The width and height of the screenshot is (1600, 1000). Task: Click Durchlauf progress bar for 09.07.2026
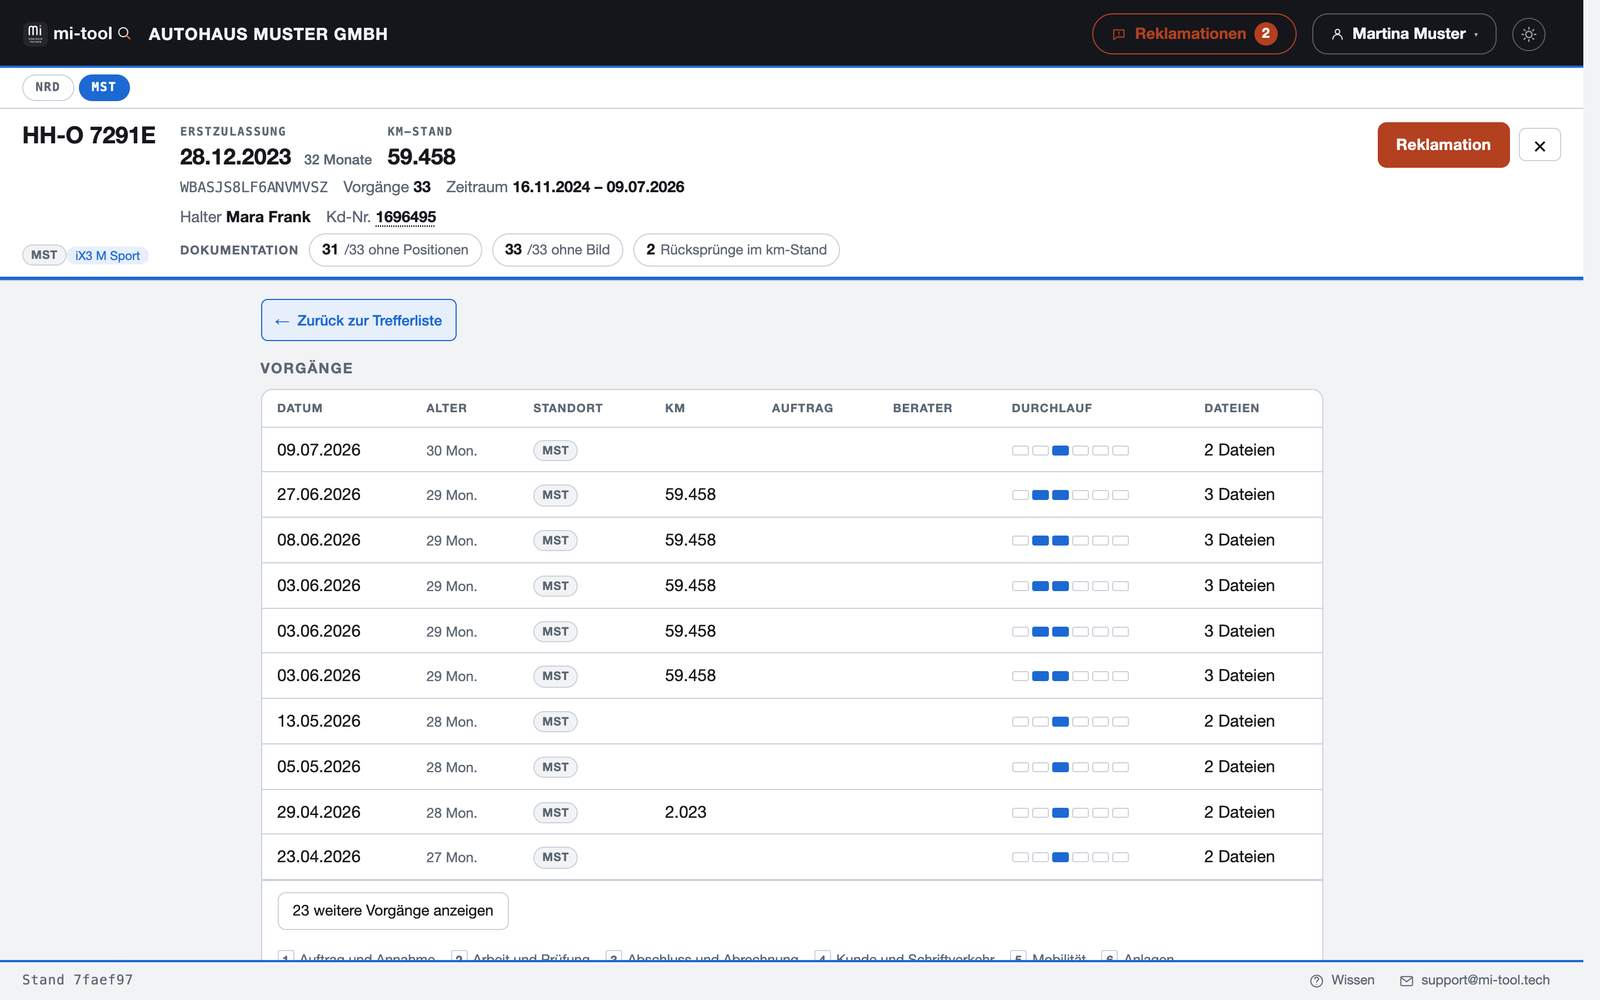click(1070, 451)
